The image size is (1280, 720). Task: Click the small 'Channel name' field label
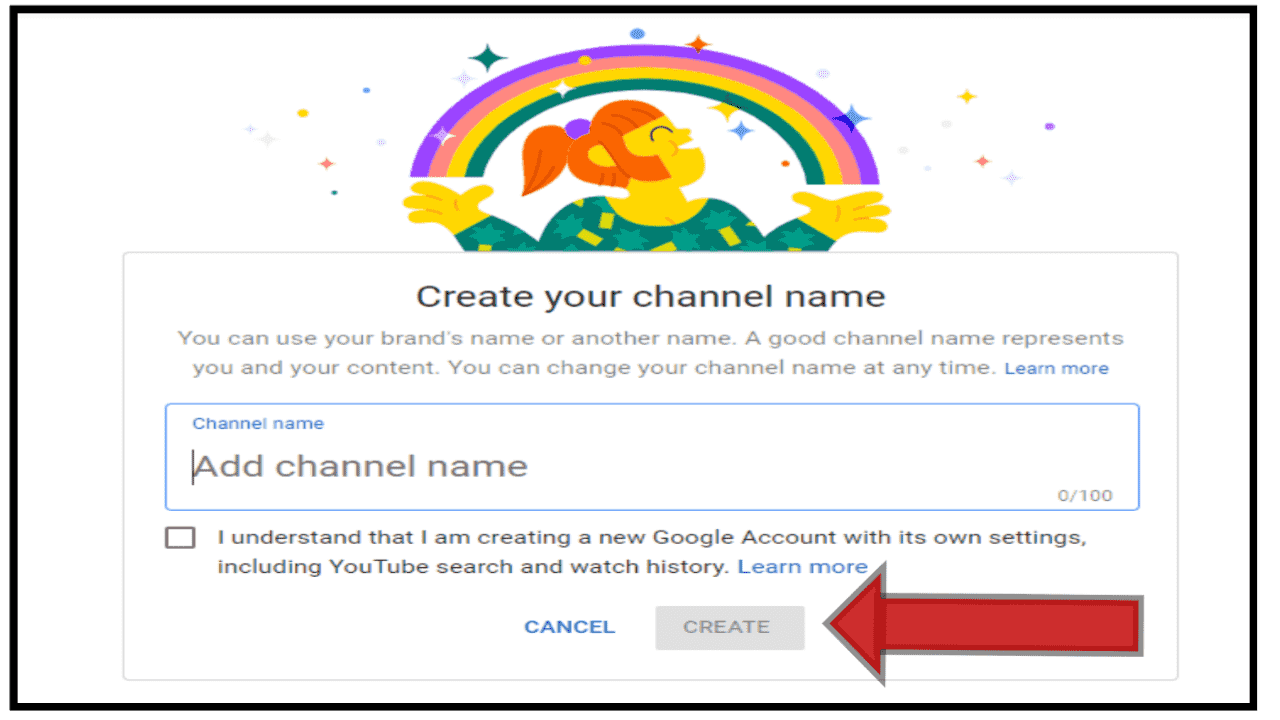258,423
